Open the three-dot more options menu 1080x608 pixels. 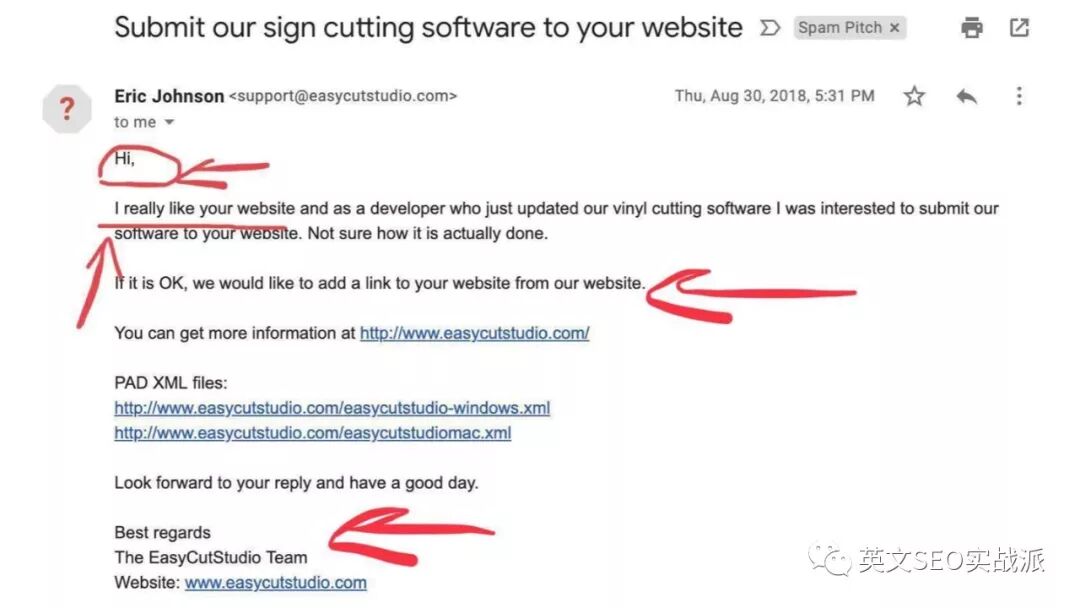pos(1019,96)
